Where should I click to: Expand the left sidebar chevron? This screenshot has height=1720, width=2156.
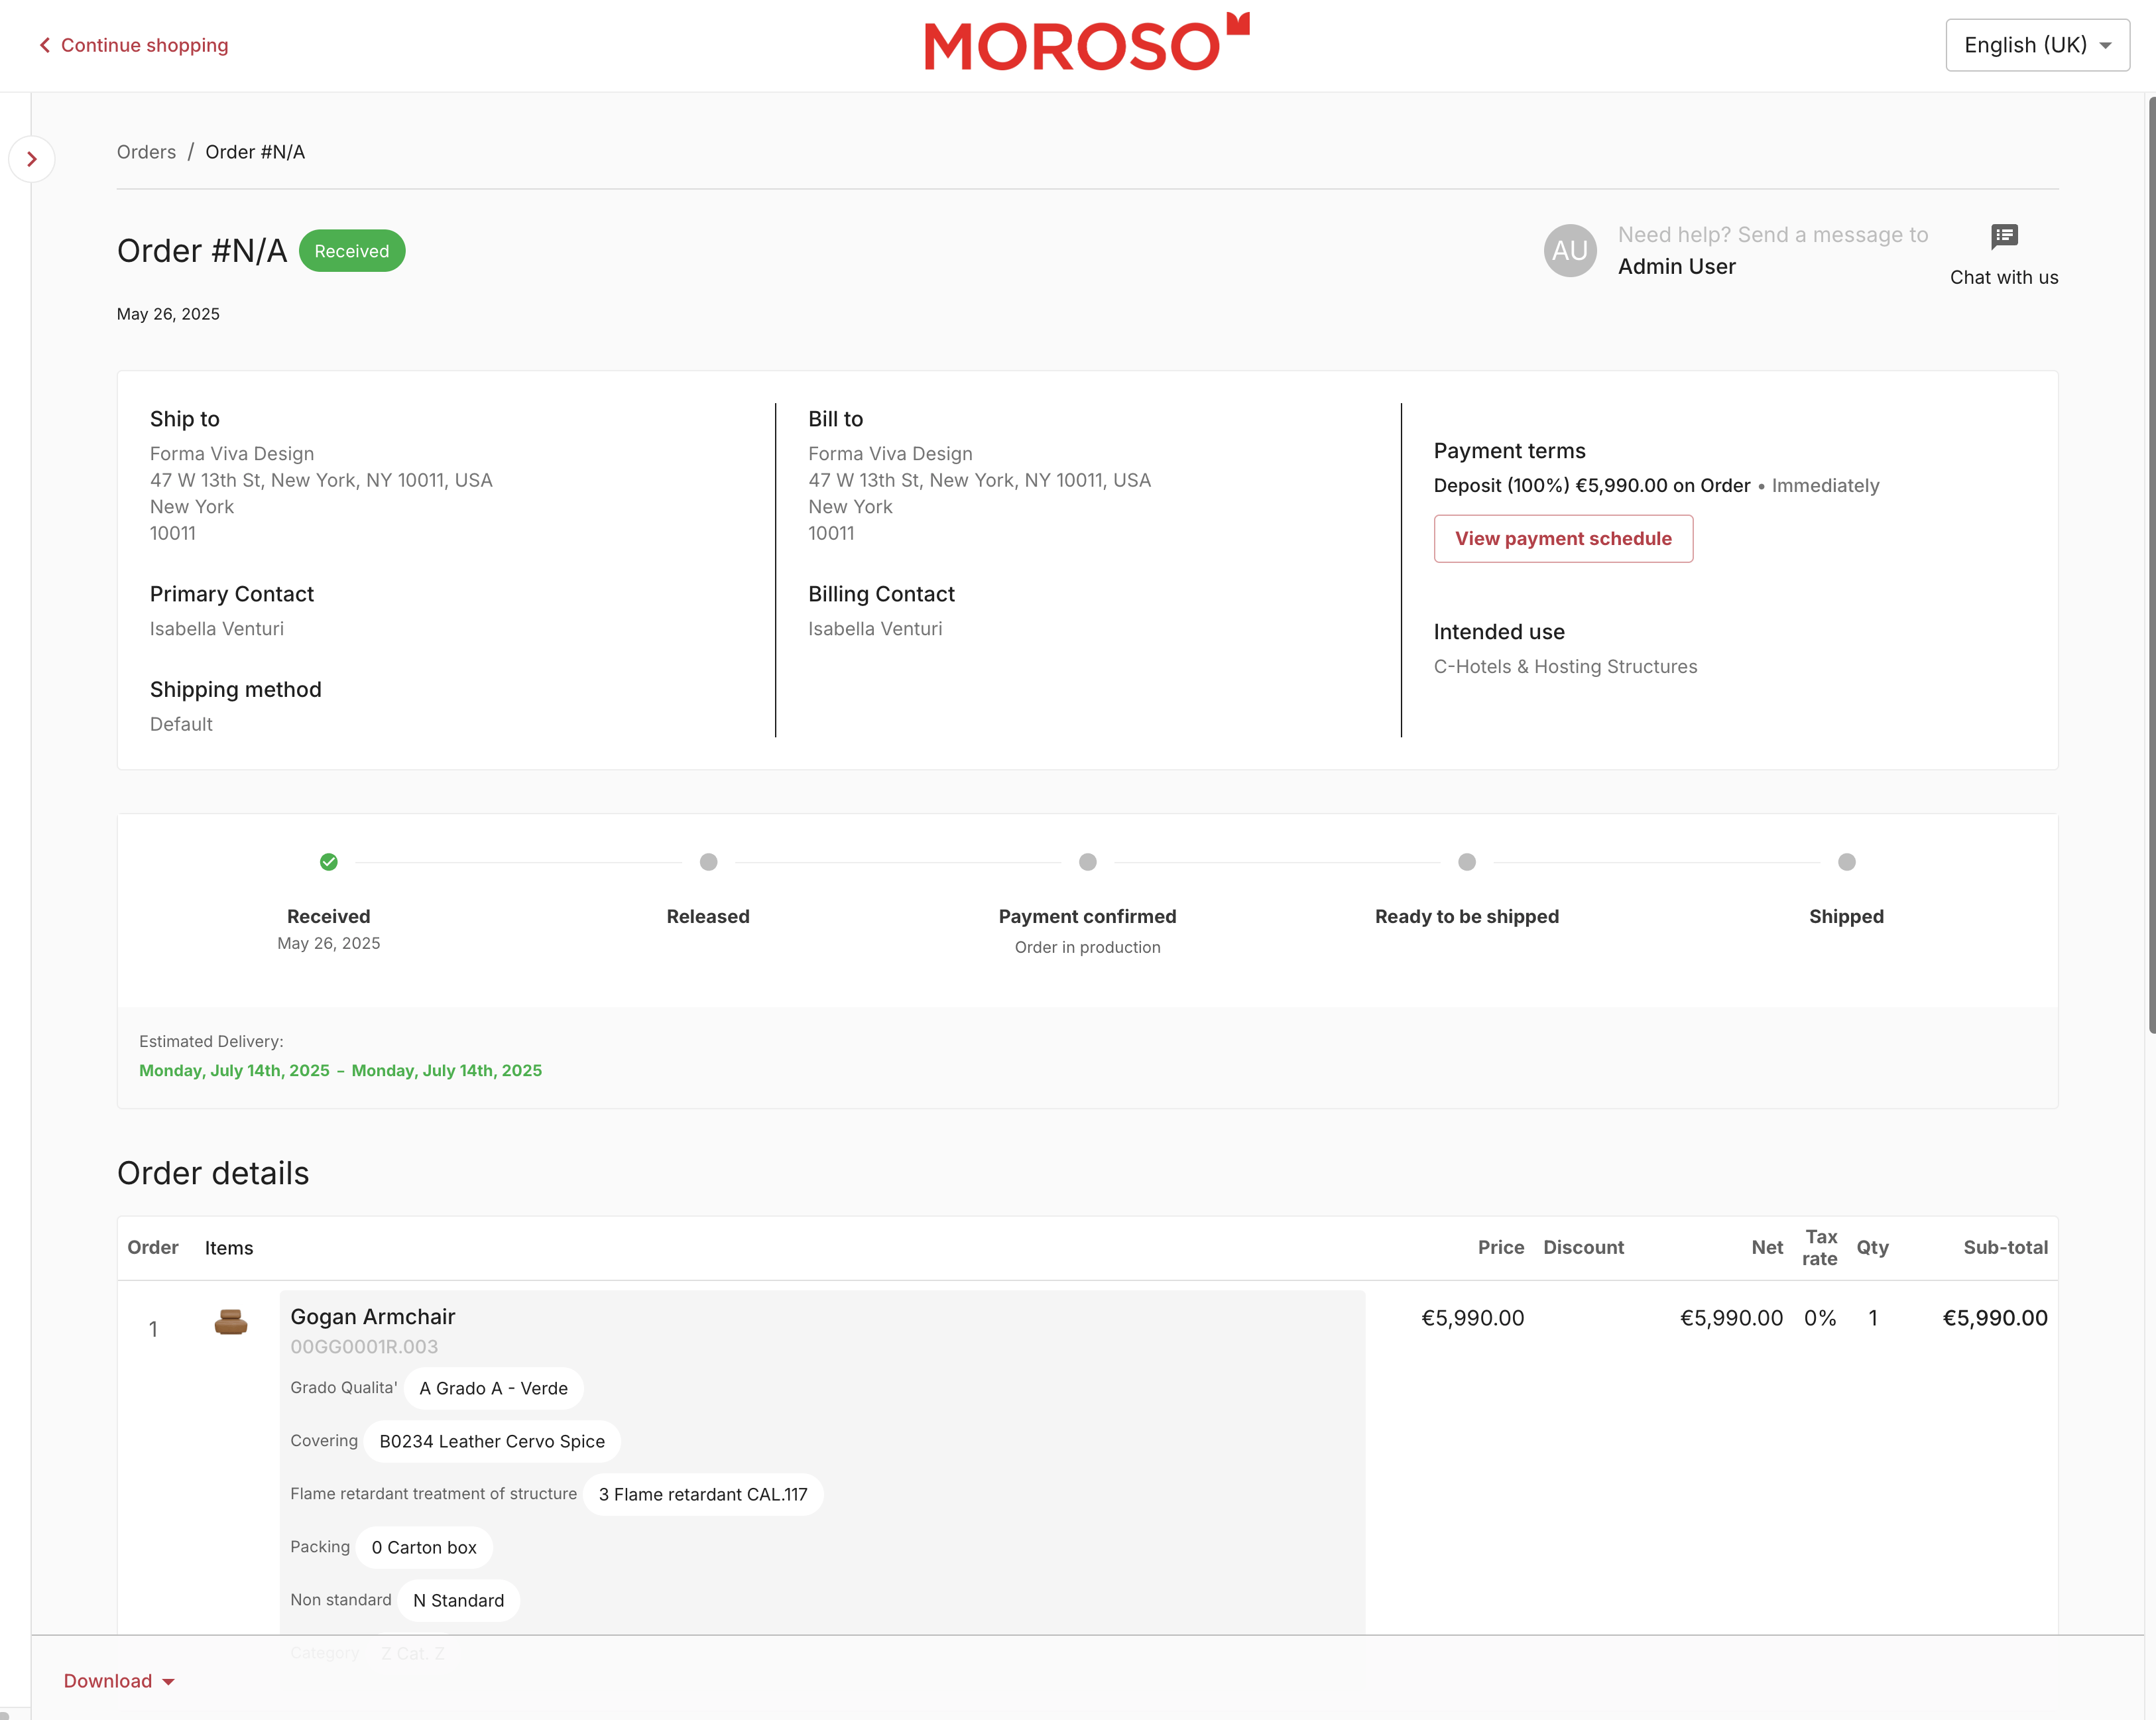tap(32, 159)
